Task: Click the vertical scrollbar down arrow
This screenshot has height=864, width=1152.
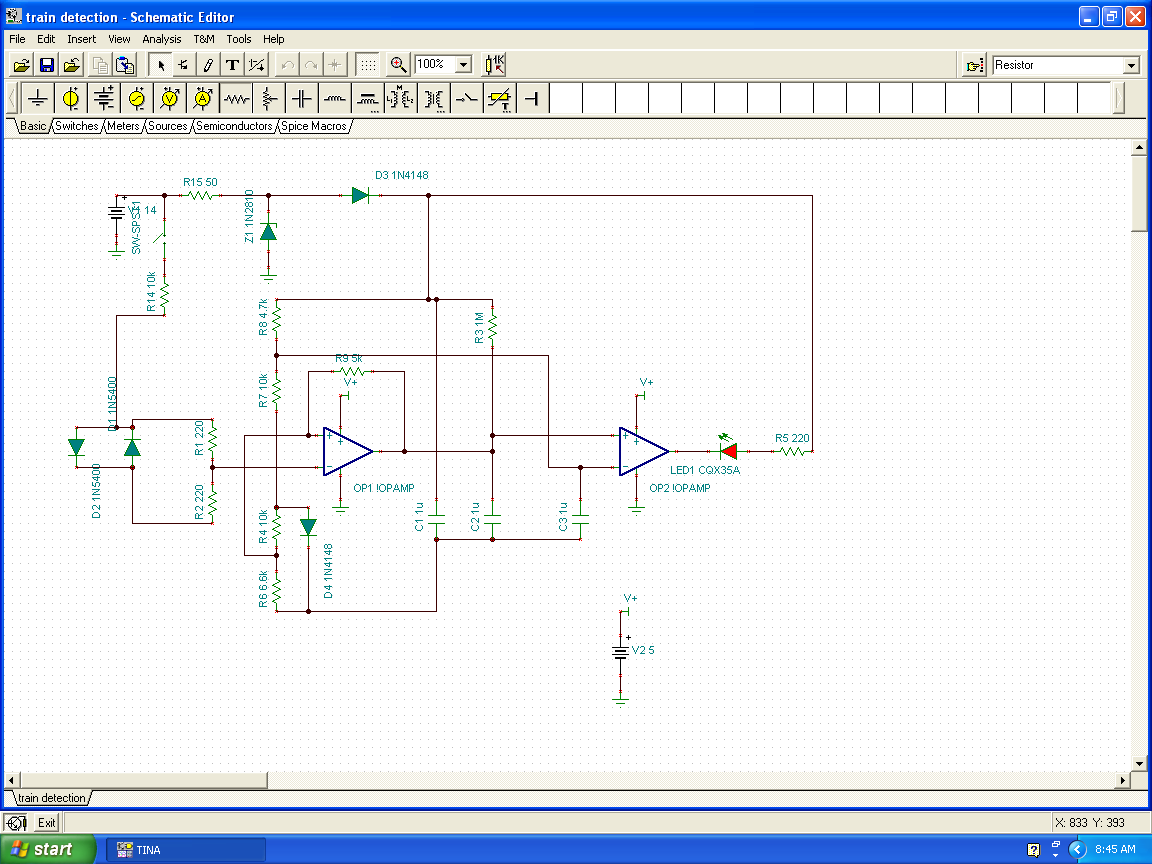Action: pos(1139,763)
